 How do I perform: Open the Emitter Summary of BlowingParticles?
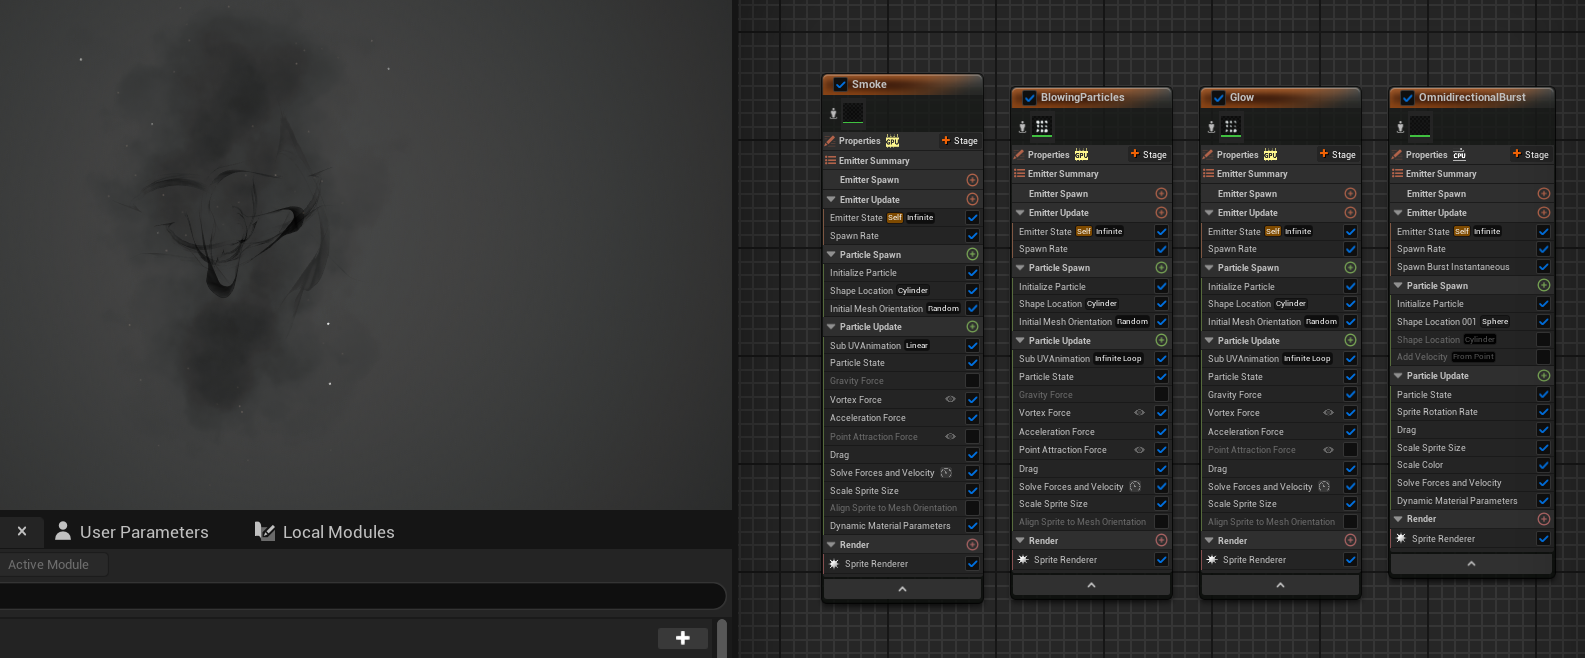[x=1063, y=174]
